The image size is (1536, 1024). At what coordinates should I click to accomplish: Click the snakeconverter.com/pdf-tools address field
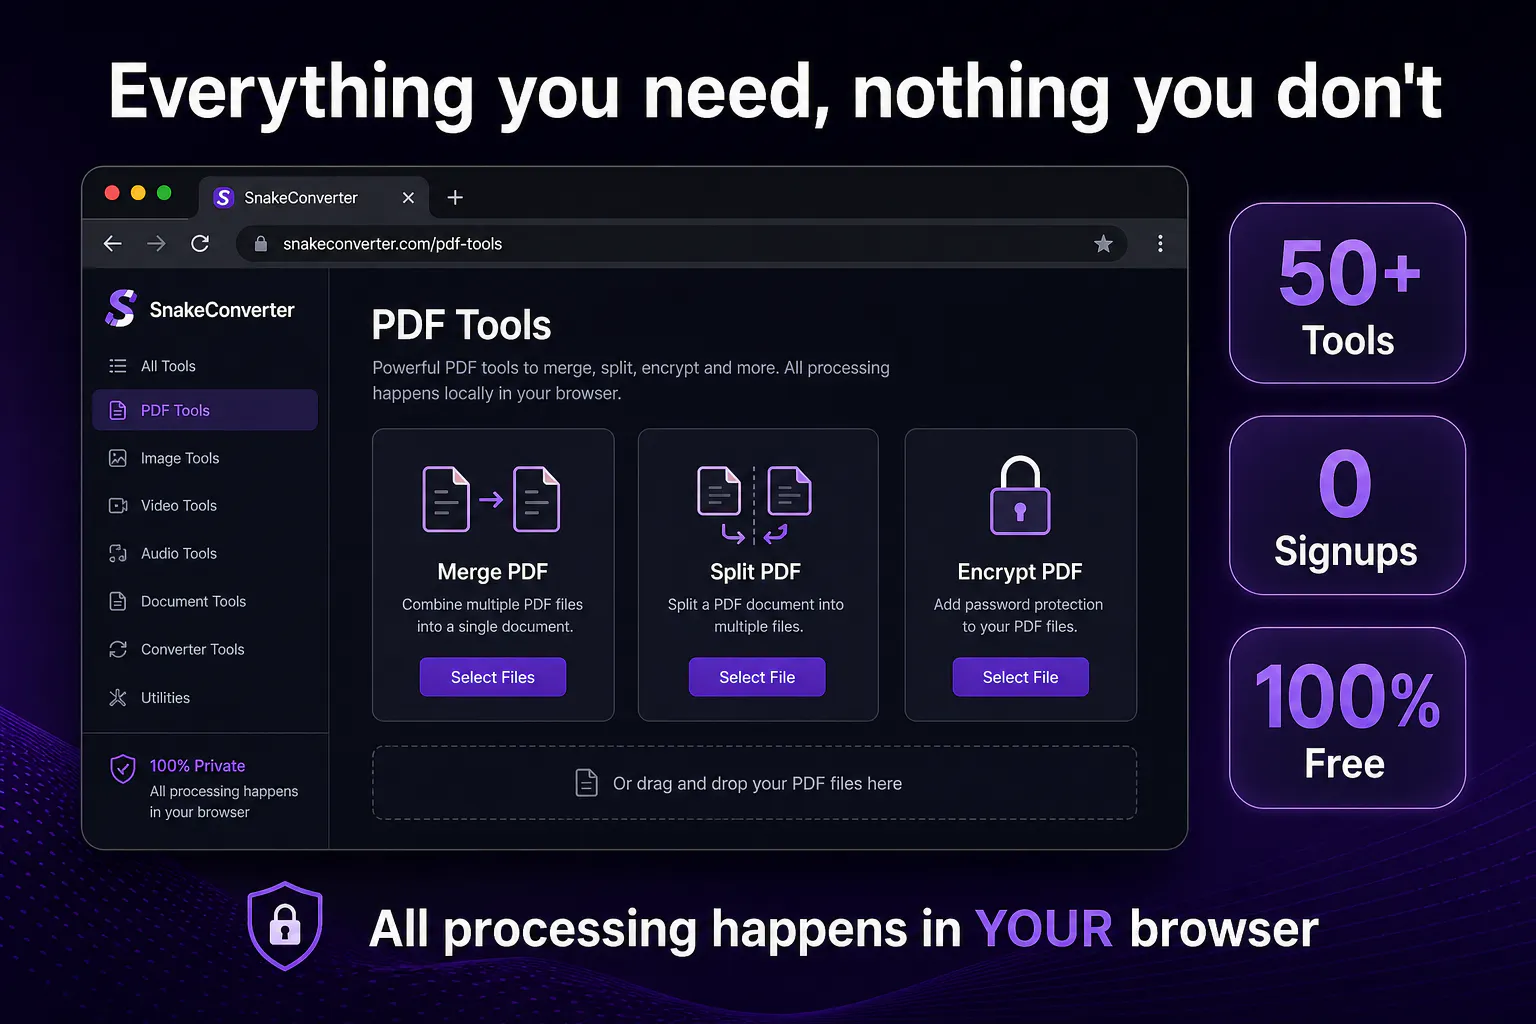682,244
